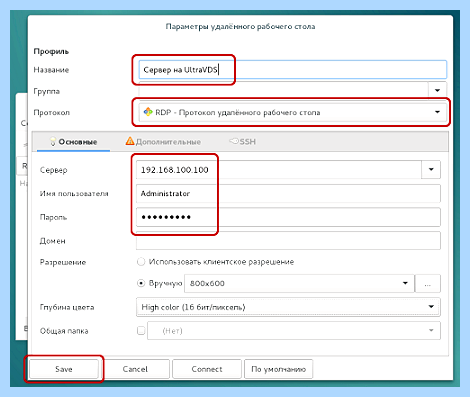Expand the Группа dropdown arrow

point(437,90)
